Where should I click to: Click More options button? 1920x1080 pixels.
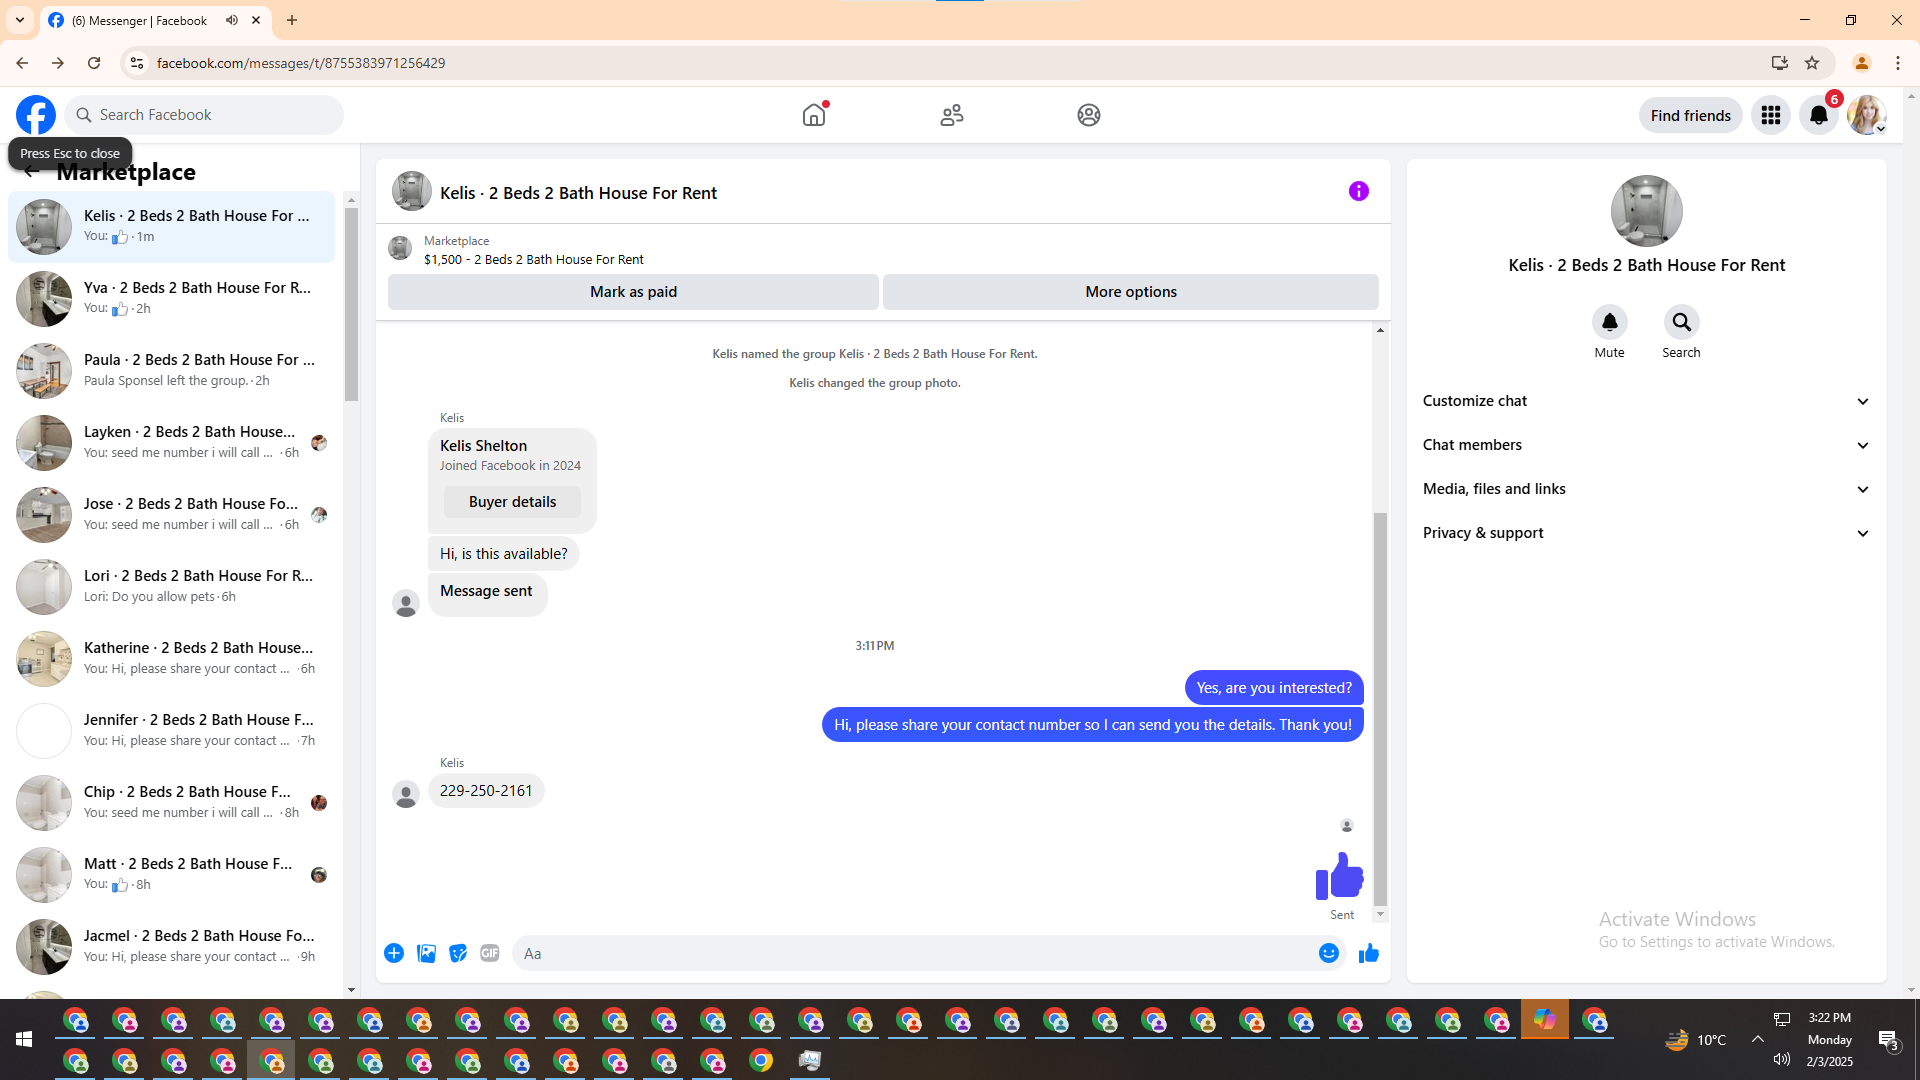pyautogui.click(x=1131, y=292)
